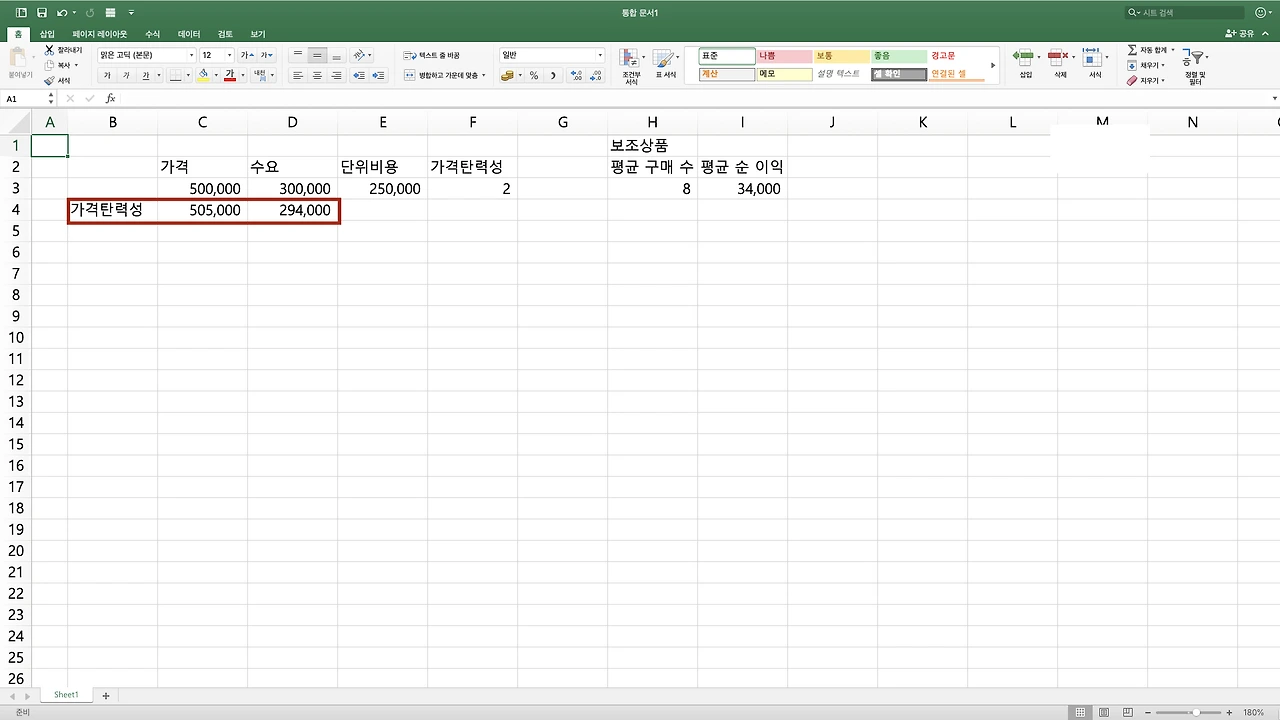
Task: Select the Sheet1 tab
Action: [x=66, y=695]
